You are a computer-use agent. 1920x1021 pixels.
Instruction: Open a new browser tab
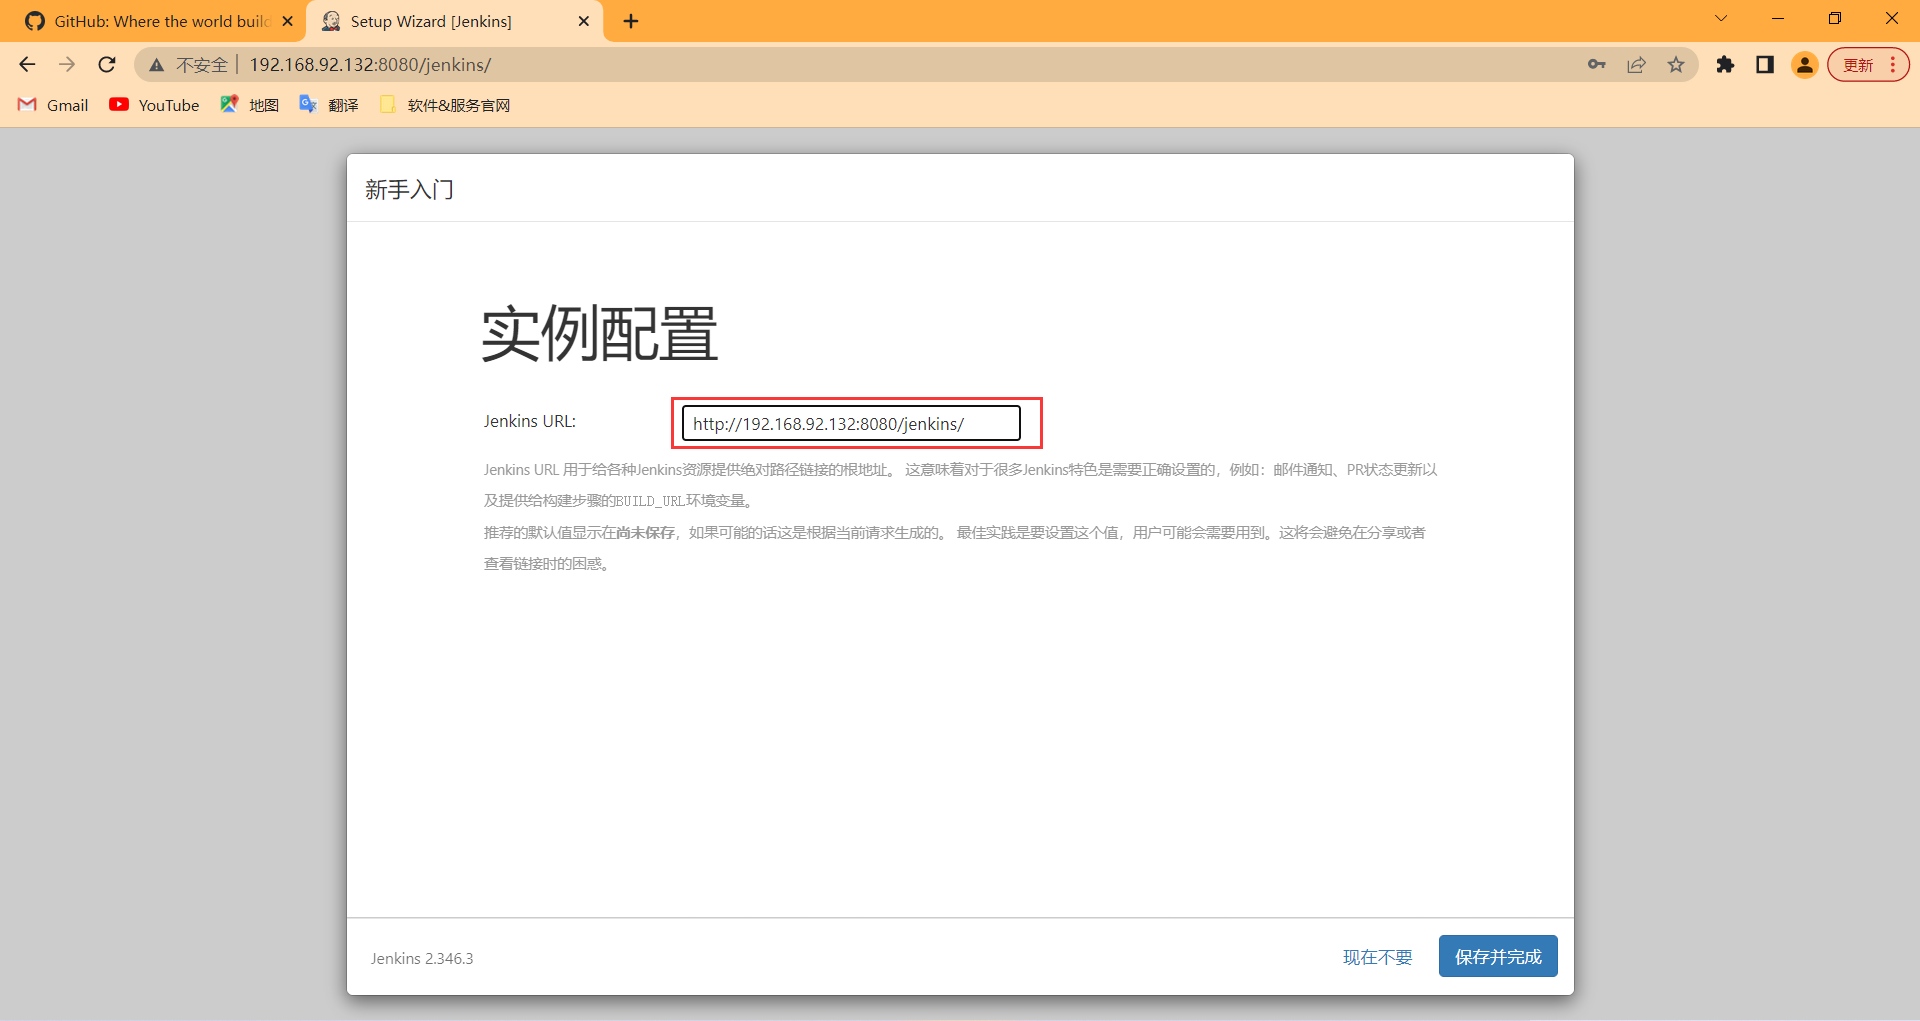click(x=631, y=21)
